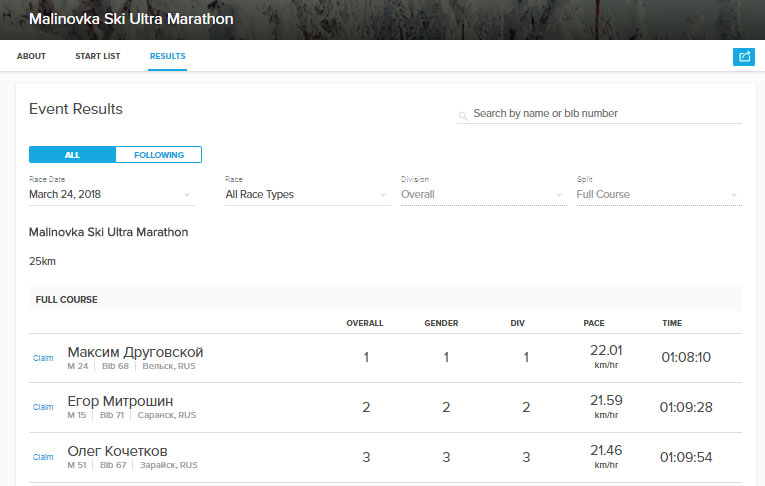Open Олег Кочетков's athlete entry
The image size is (765, 486).
[x=117, y=451]
